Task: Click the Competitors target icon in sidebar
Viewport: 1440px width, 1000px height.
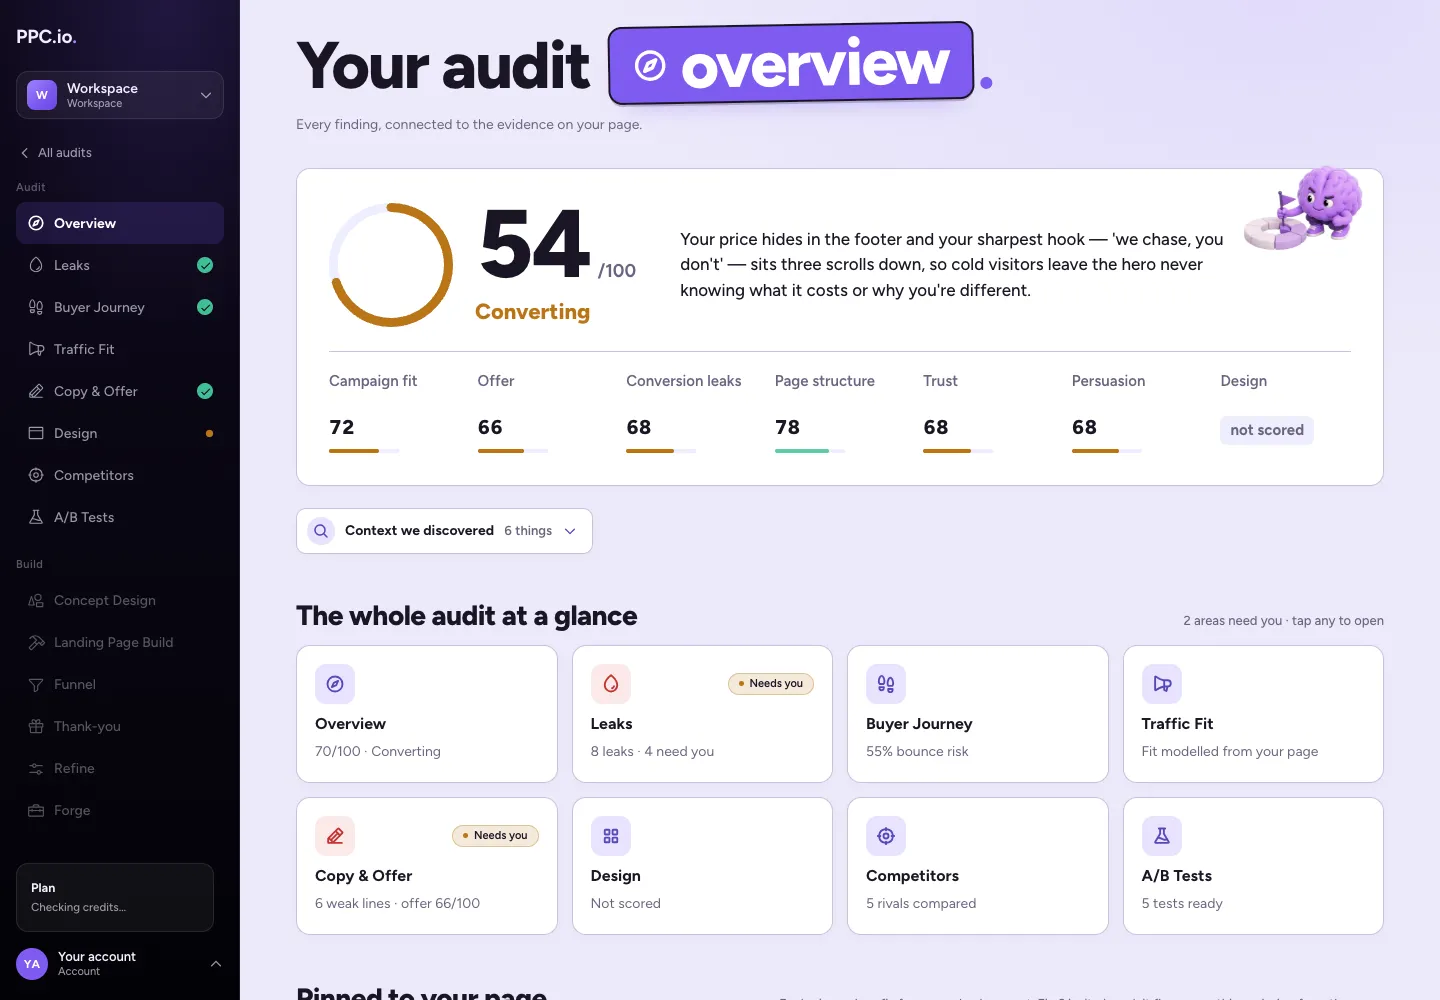Action: click(x=36, y=475)
